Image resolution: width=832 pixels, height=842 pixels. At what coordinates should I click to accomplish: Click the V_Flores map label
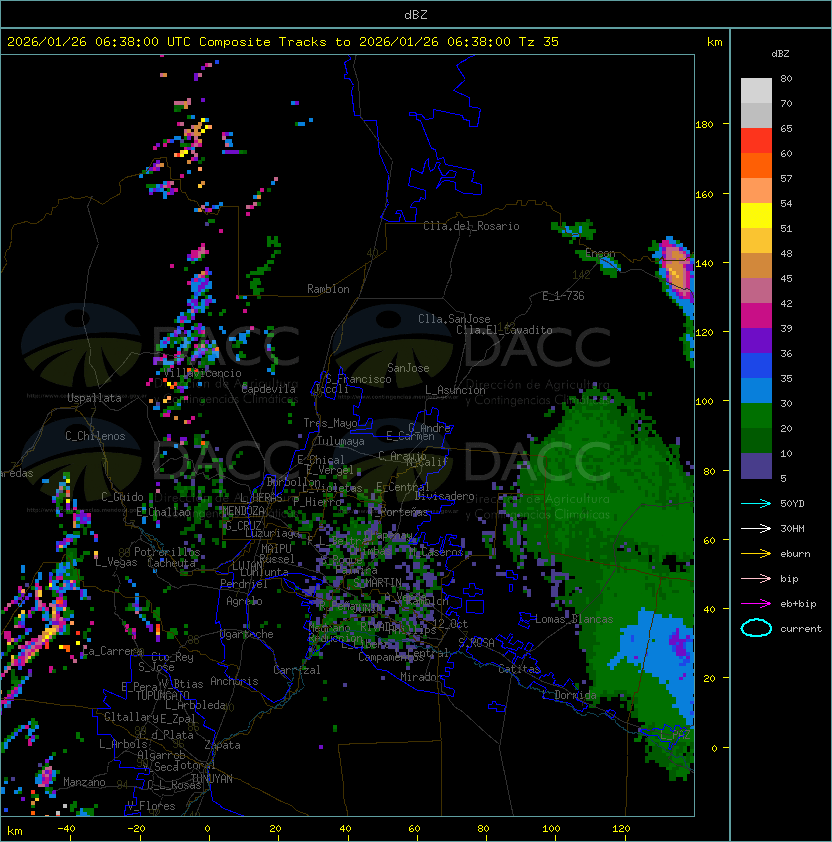151,807
